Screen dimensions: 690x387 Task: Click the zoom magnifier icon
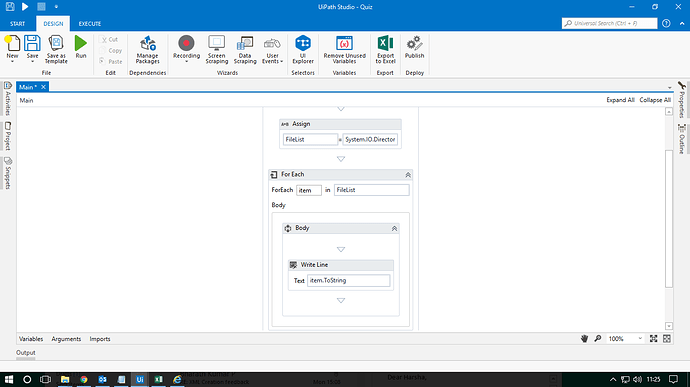click(x=598, y=339)
